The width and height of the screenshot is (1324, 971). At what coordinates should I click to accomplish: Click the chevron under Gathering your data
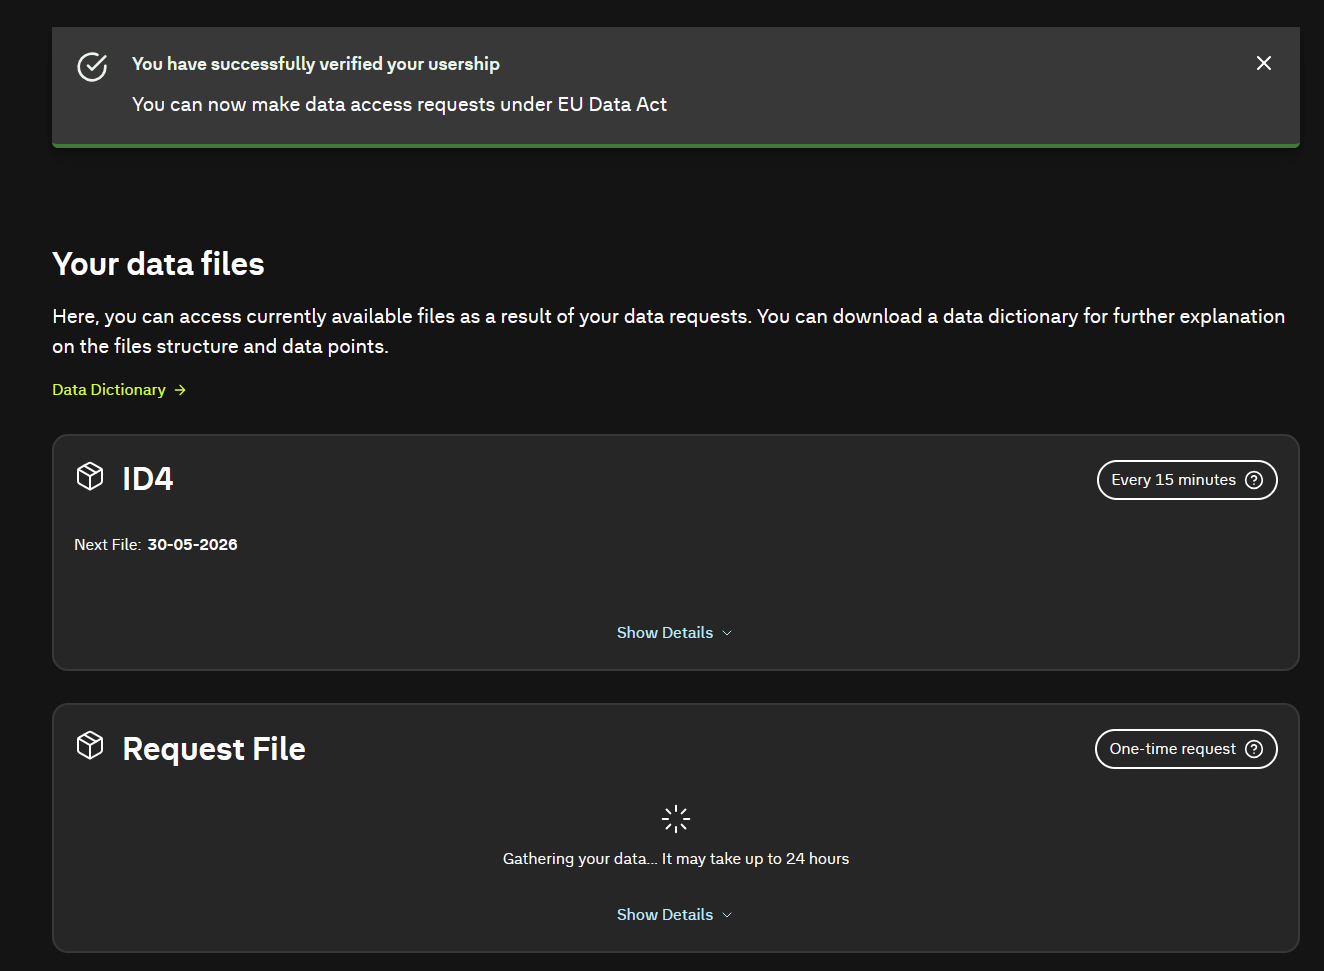point(727,915)
